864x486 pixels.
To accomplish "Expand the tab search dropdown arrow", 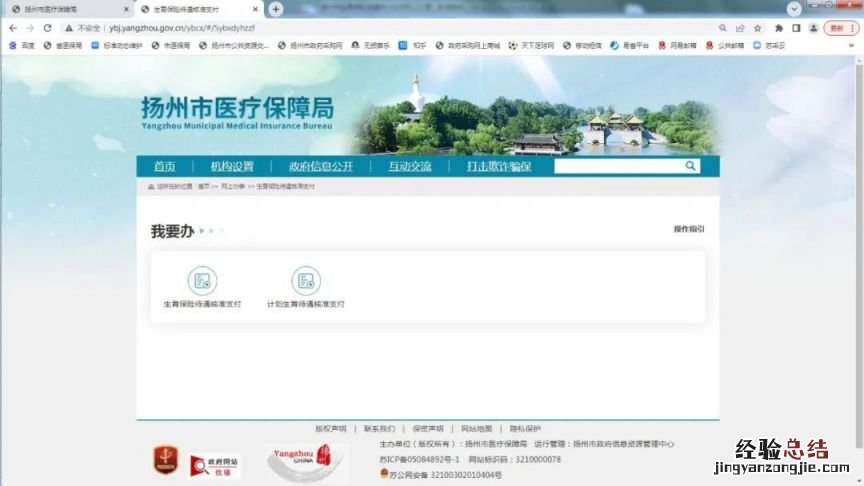I will [x=793, y=9].
